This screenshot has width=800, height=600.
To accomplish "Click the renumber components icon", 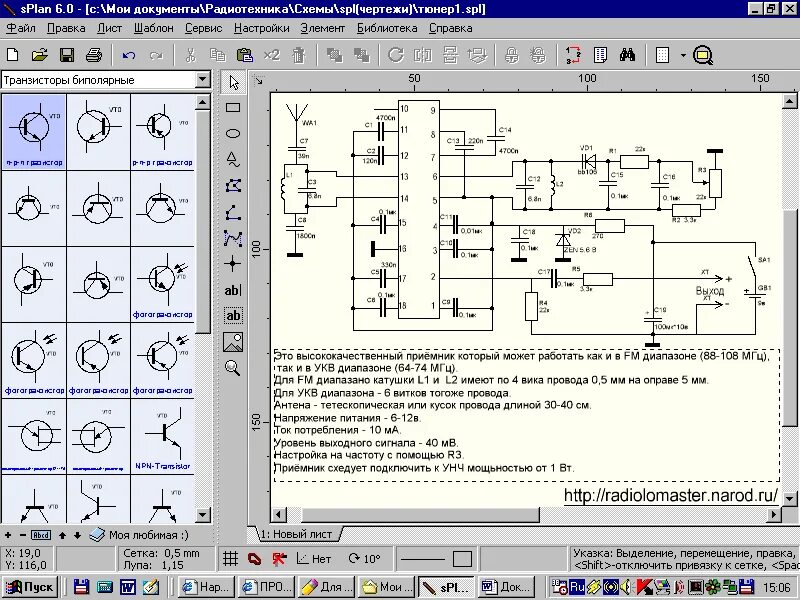I will coord(573,55).
